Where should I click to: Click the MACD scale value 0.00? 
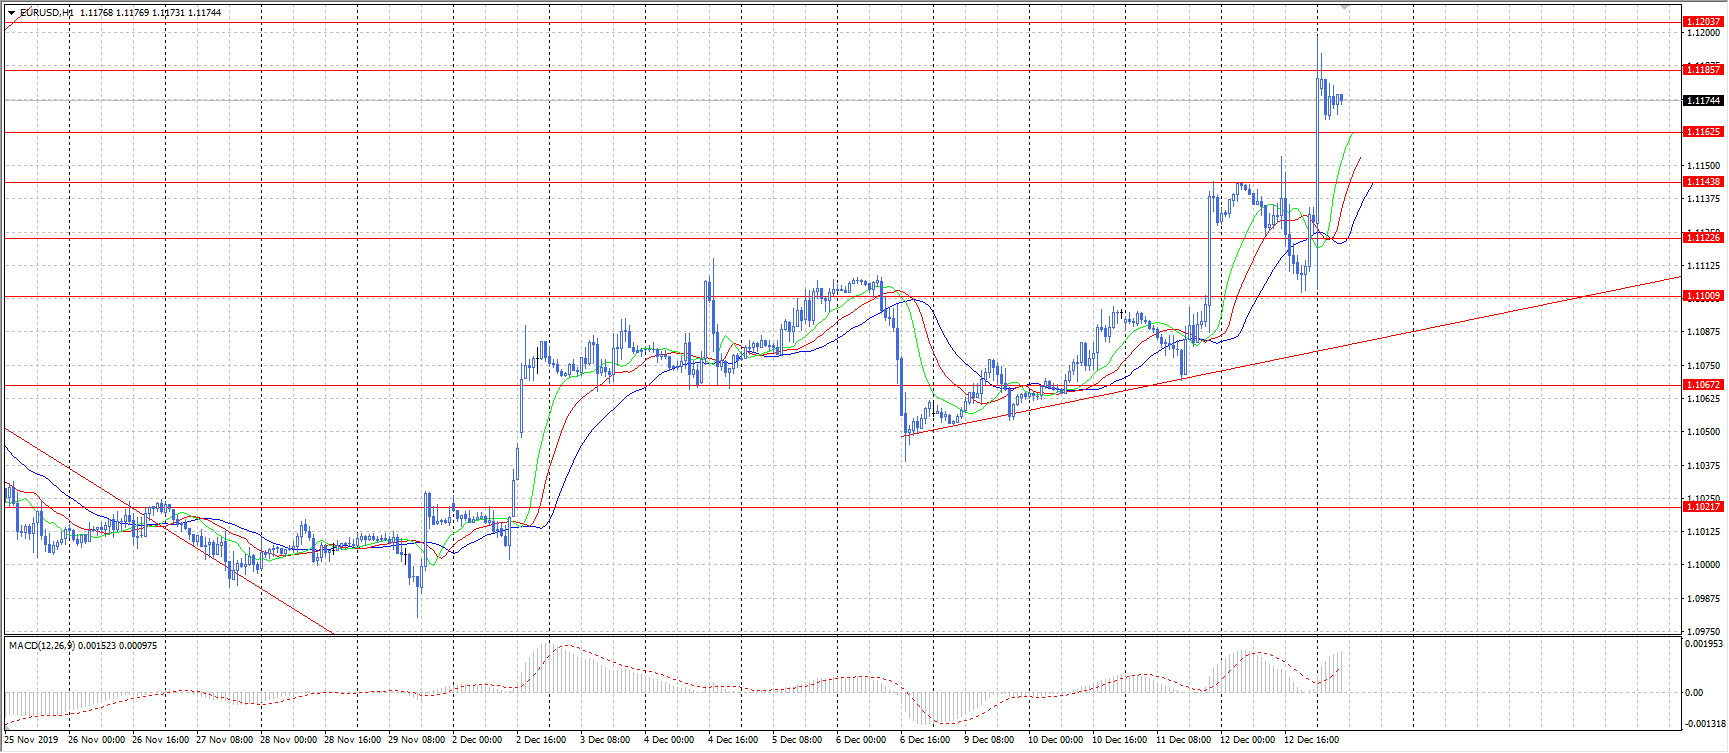click(x=1694, y=693)
